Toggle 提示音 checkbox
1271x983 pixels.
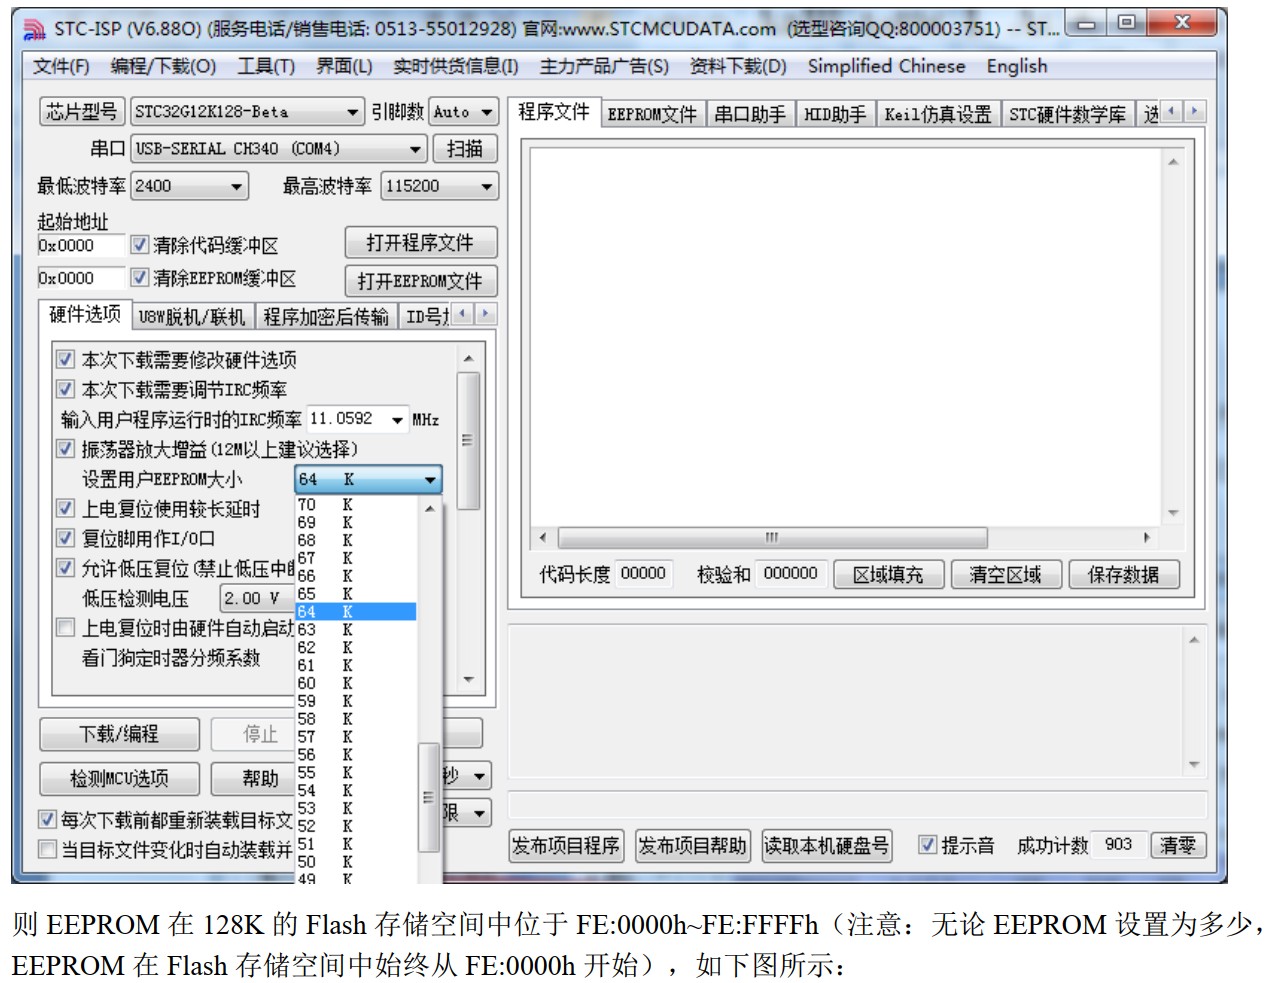point(927,845)
